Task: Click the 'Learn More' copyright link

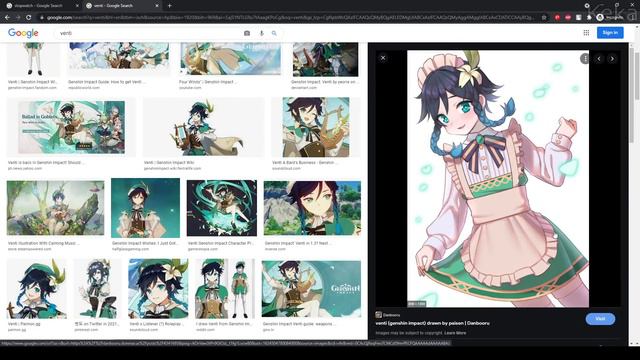Action: [x=455, y=333]
